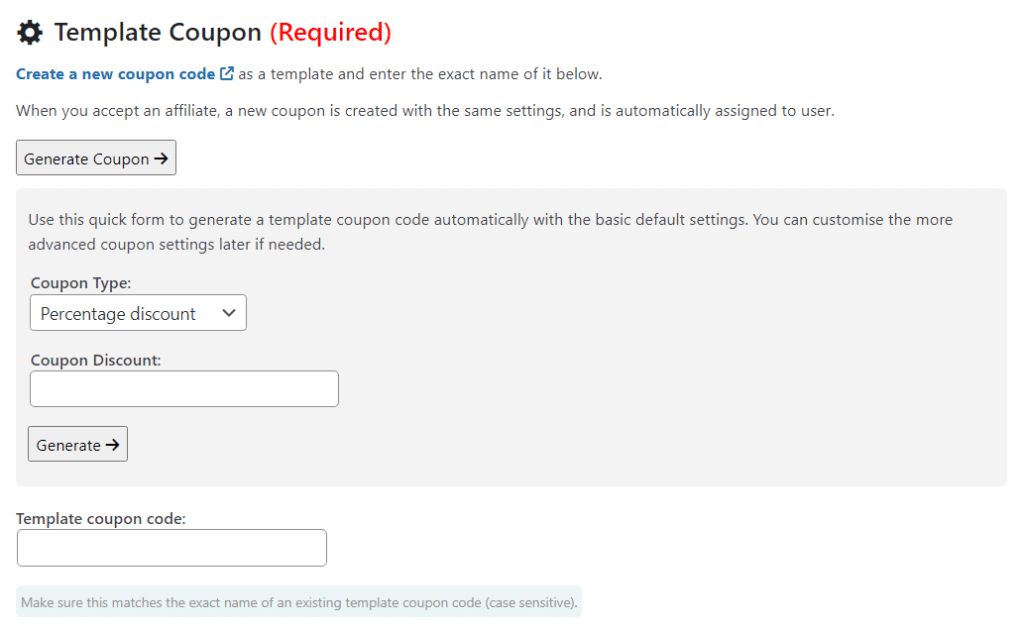Click the 'Coupon Discount:' label
Image resolution: width=1024 pixels, height=631 pixels.
[x=96, y=360]
